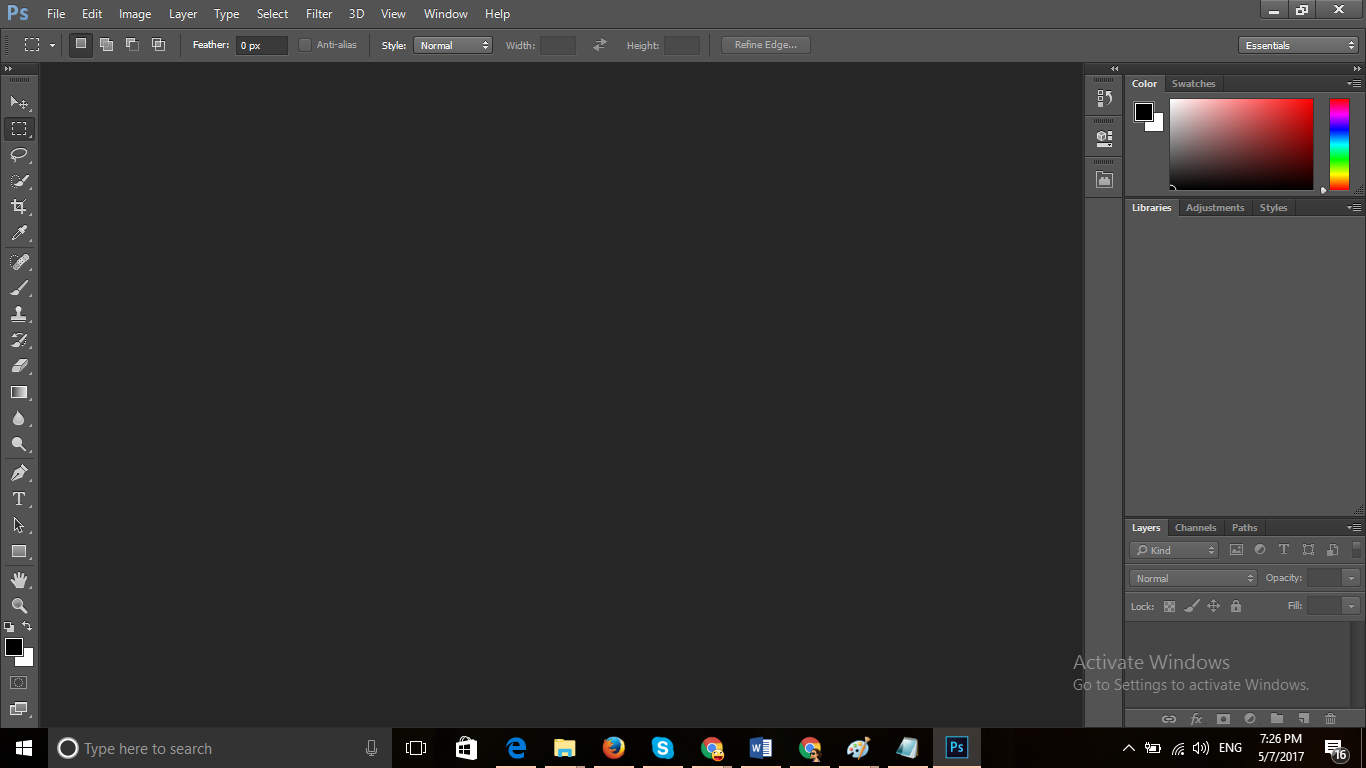Select the Rectangular Marquee tool in toolbox
Viewport: 1366px width, 768px height.
pyautogui.click(x=19, y=128)
